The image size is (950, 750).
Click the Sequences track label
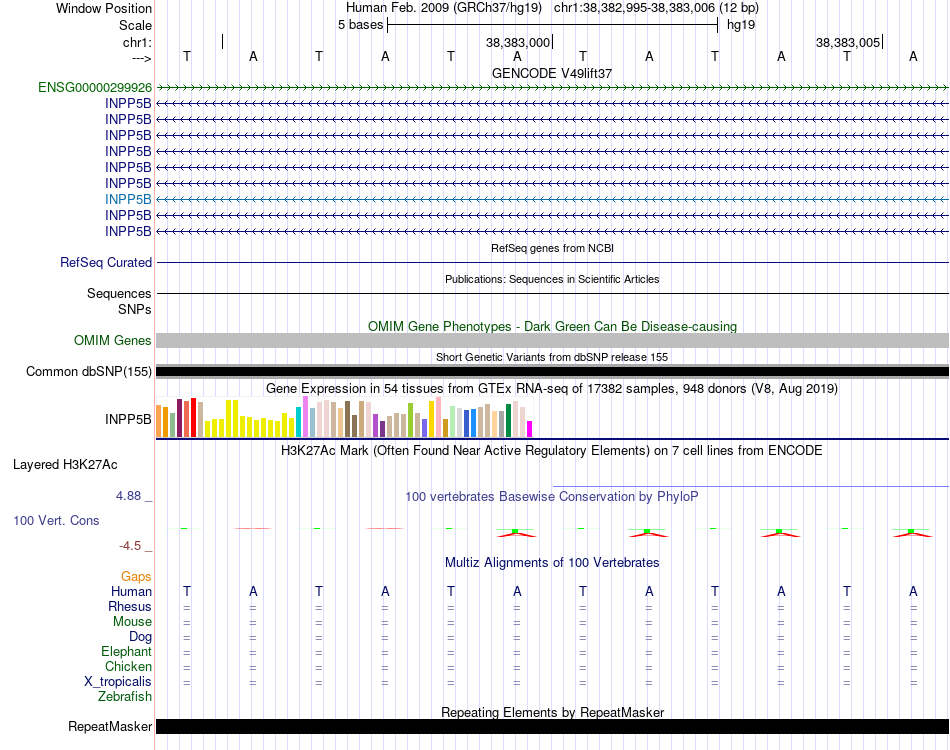point(119,294)
